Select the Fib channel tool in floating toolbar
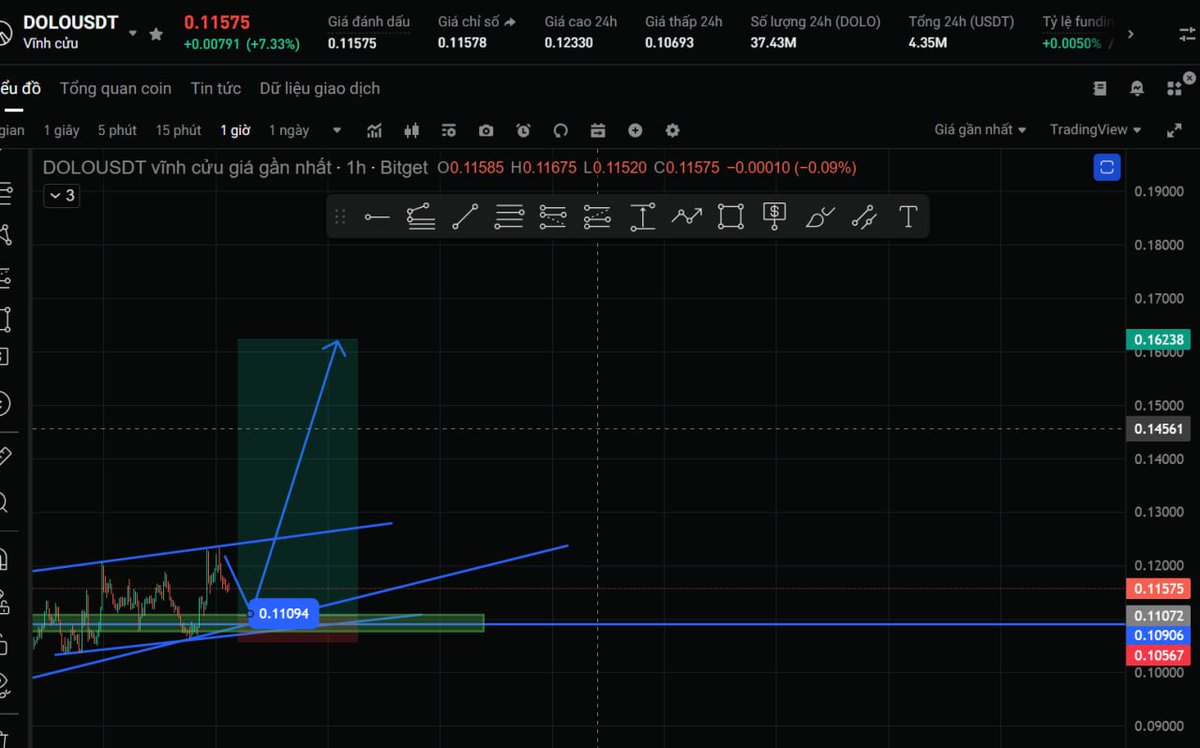 [x=597, y=217]
